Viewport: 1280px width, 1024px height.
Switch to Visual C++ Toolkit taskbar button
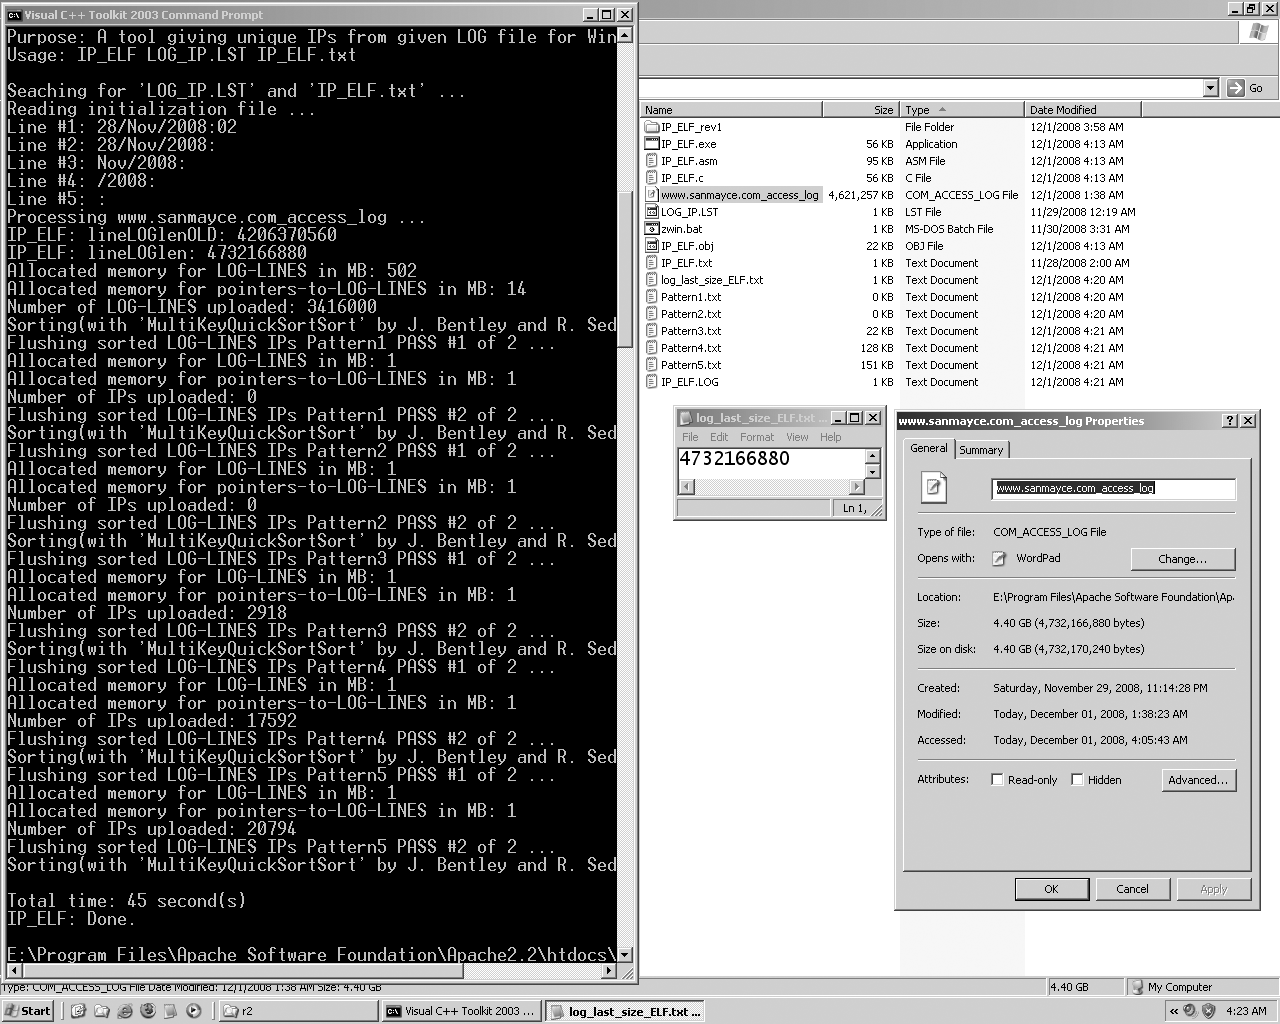pos(462,1011)
